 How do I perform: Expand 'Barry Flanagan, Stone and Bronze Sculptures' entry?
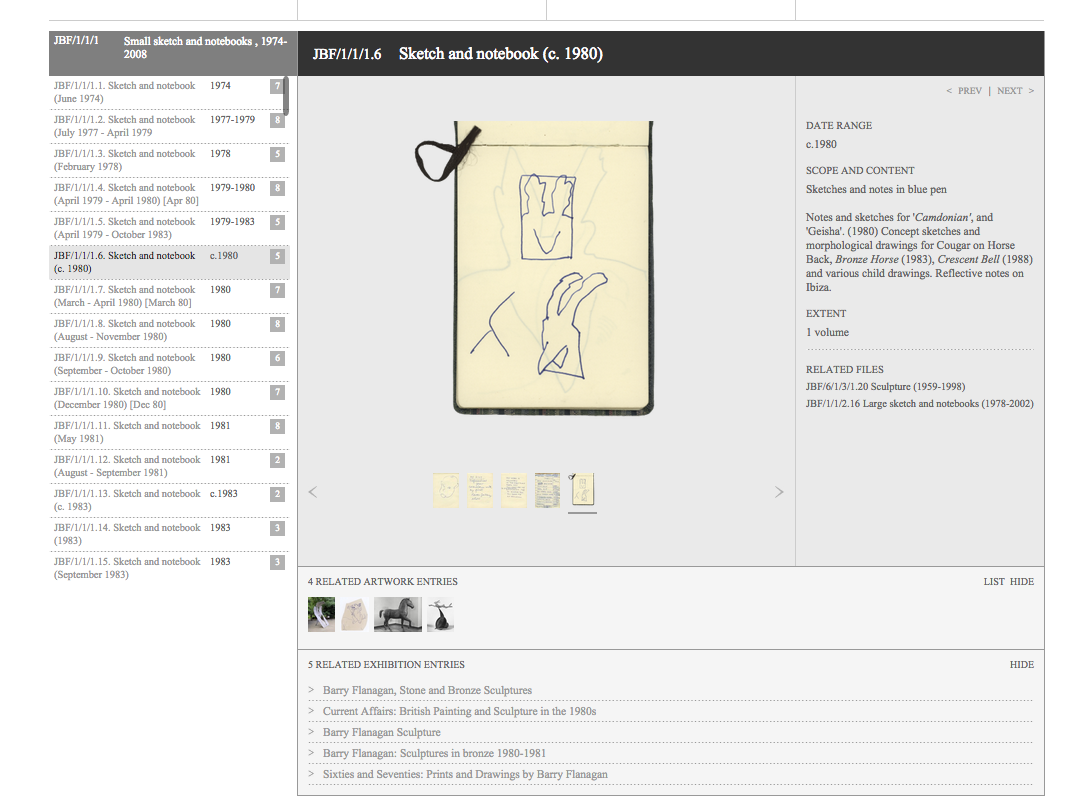[427, 691]
